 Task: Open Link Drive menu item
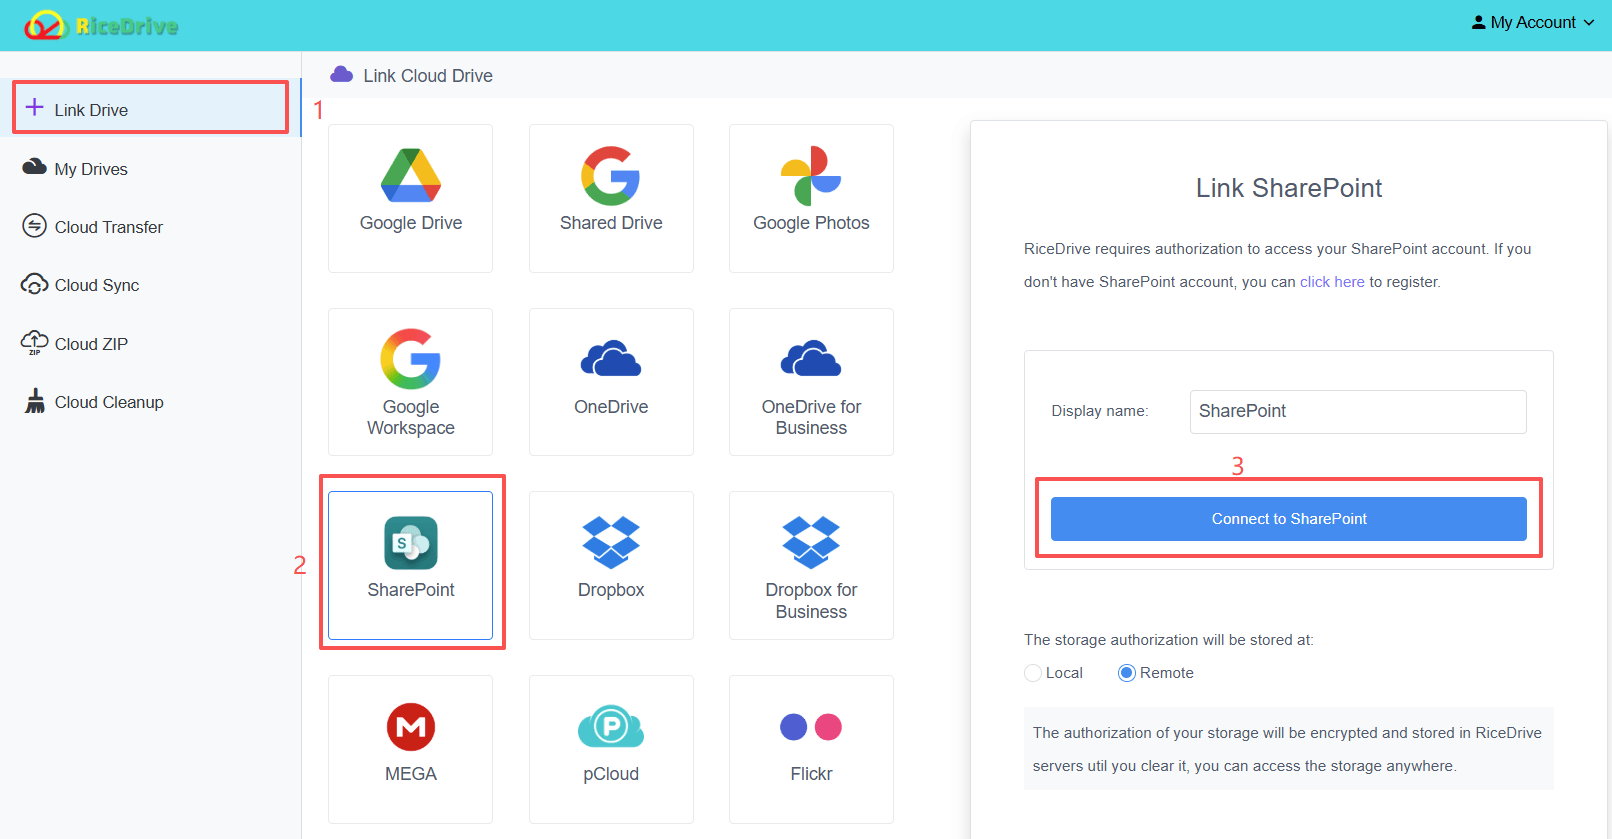click(150, 108)
